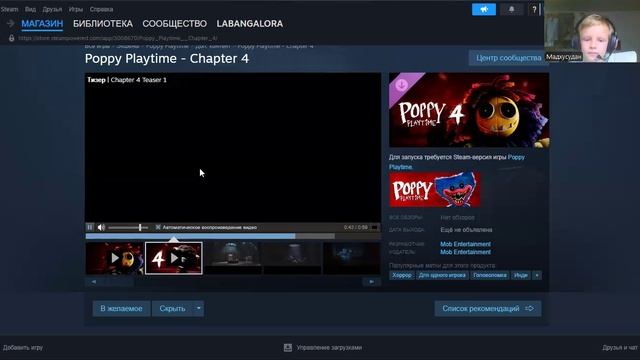This screenshot has width=640, height=360.
Task: Add game to wishlist with В желаемое
Action: click(121, 309)
